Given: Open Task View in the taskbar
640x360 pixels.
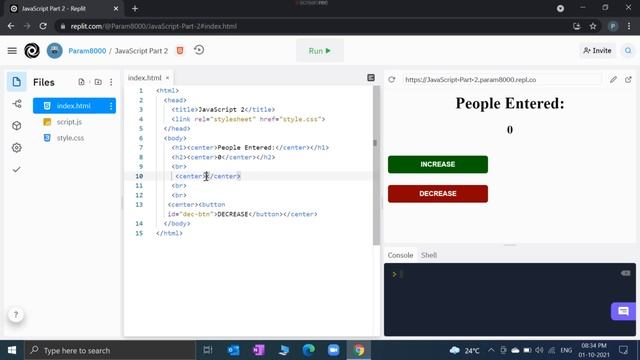Looking at the screenshot, I should tap(208, 350).
